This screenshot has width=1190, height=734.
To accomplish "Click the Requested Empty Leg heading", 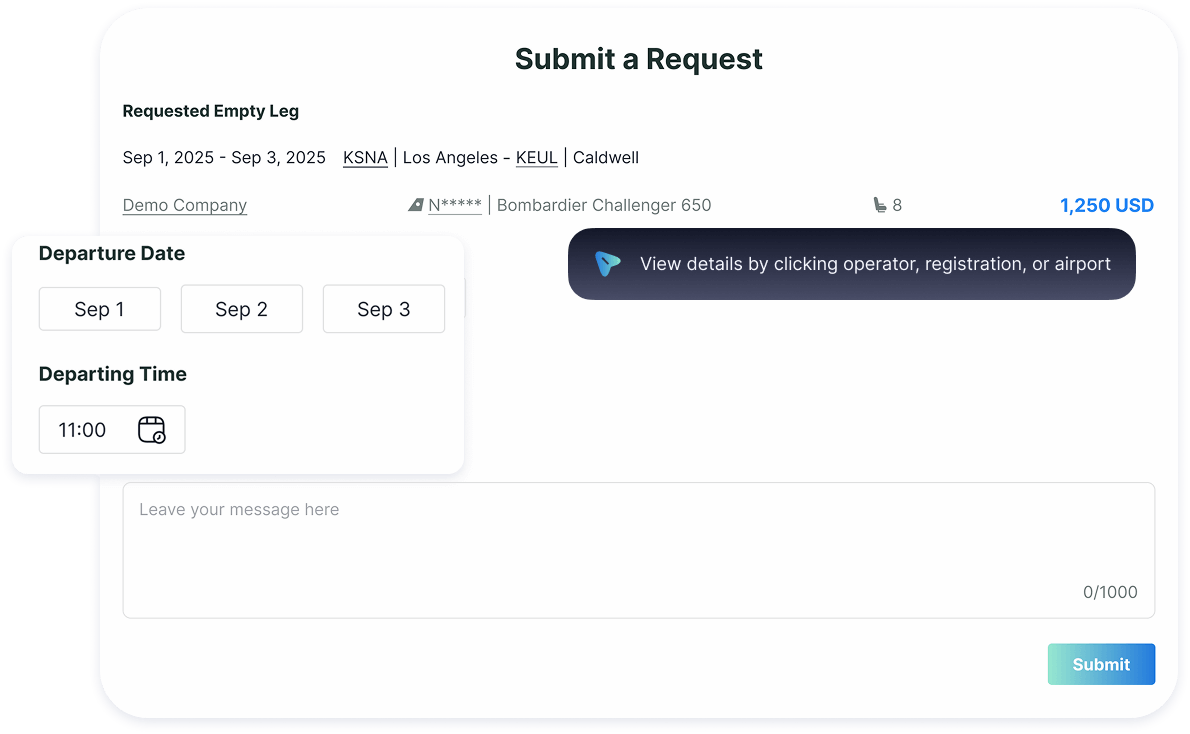I will (x=210, y=111).
